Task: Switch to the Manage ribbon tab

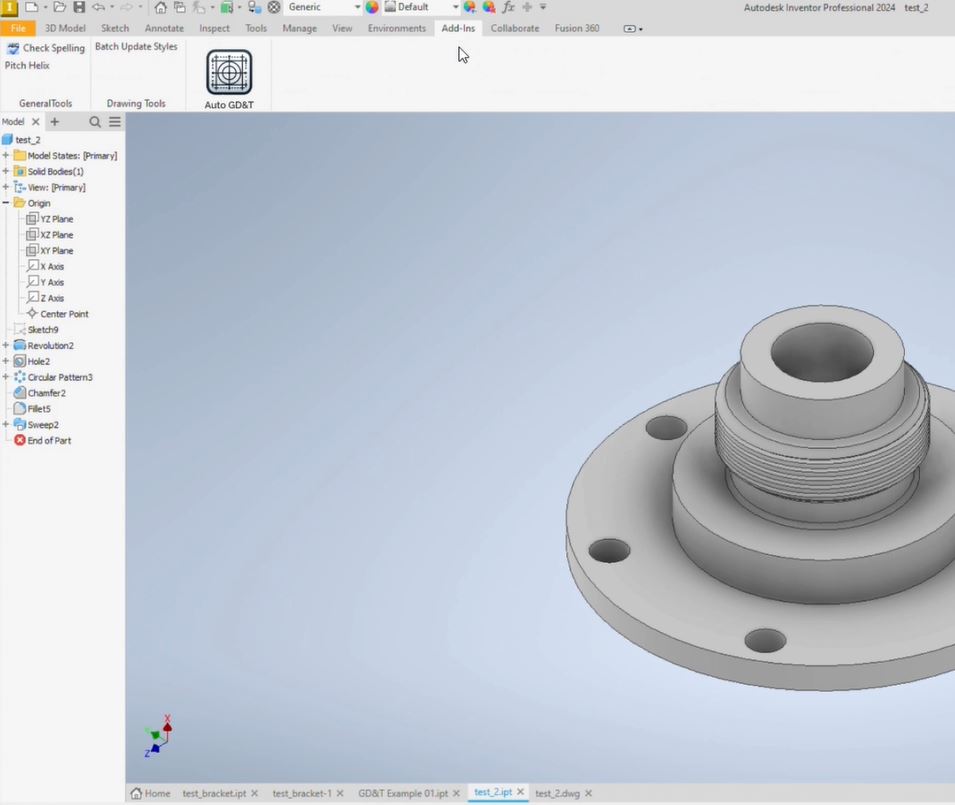Action: 300,28
